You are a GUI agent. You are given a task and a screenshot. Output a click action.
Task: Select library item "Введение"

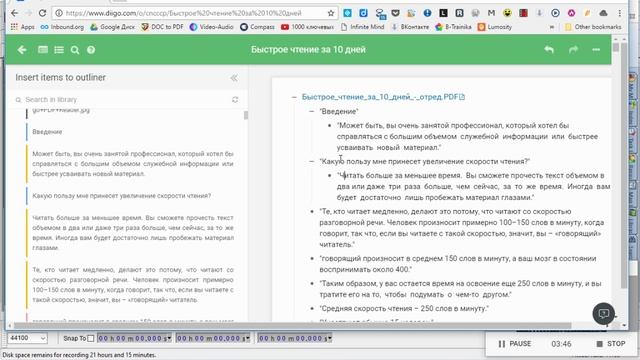47,132
